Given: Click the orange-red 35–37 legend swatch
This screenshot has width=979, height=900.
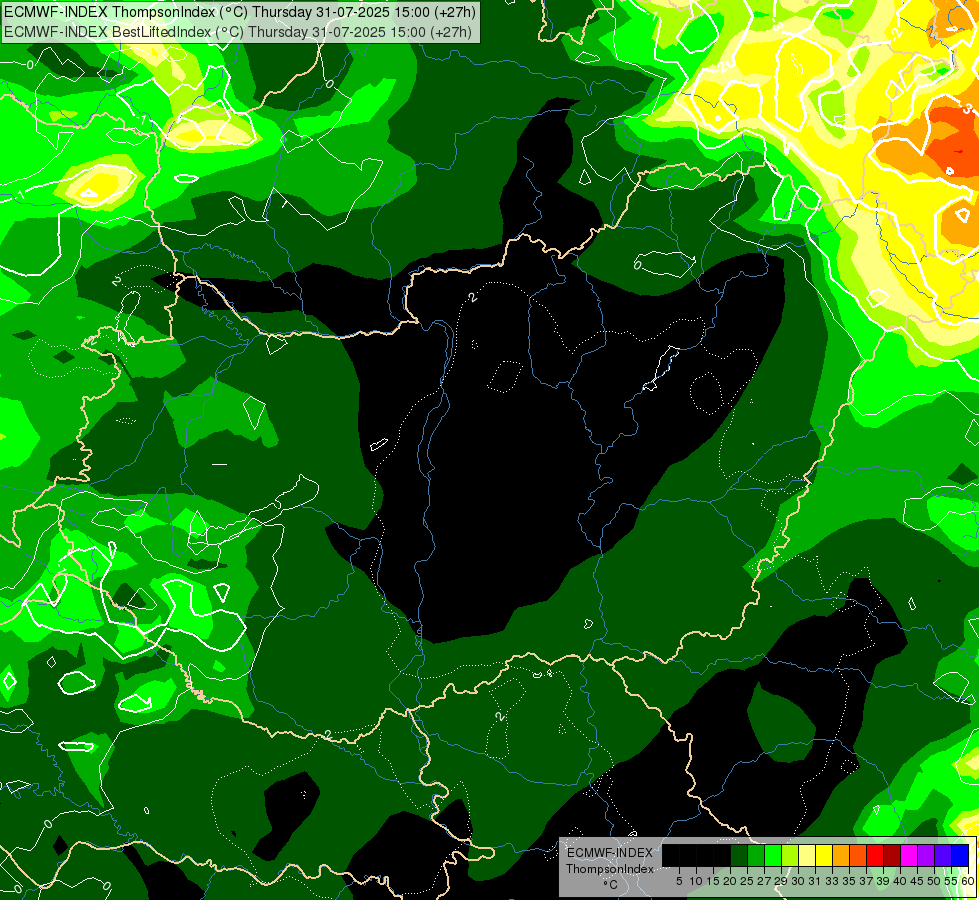Looking at the screenshot, I should click(x=858, y=855).
